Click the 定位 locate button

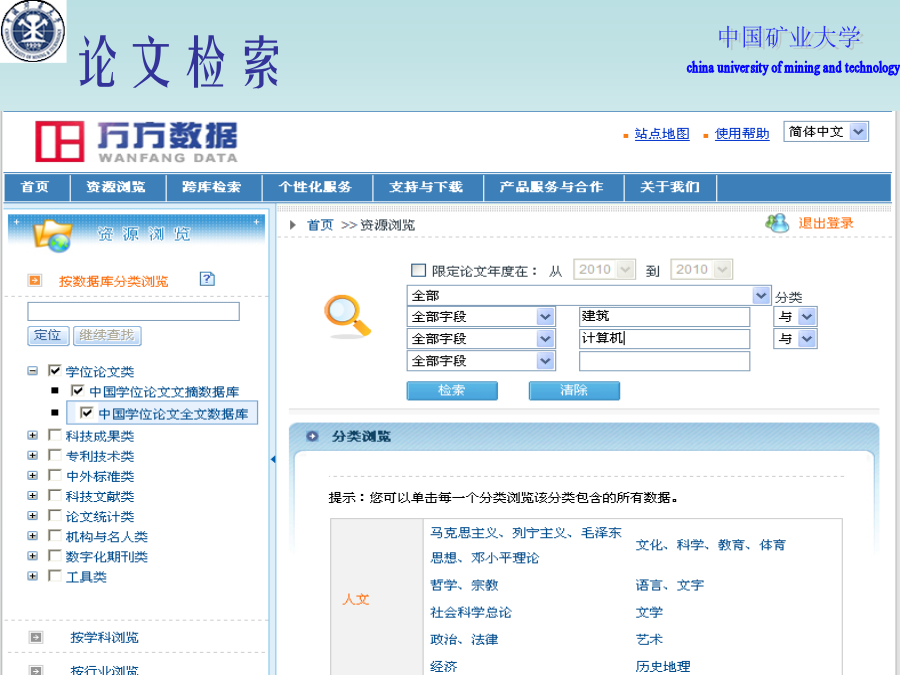48,335
